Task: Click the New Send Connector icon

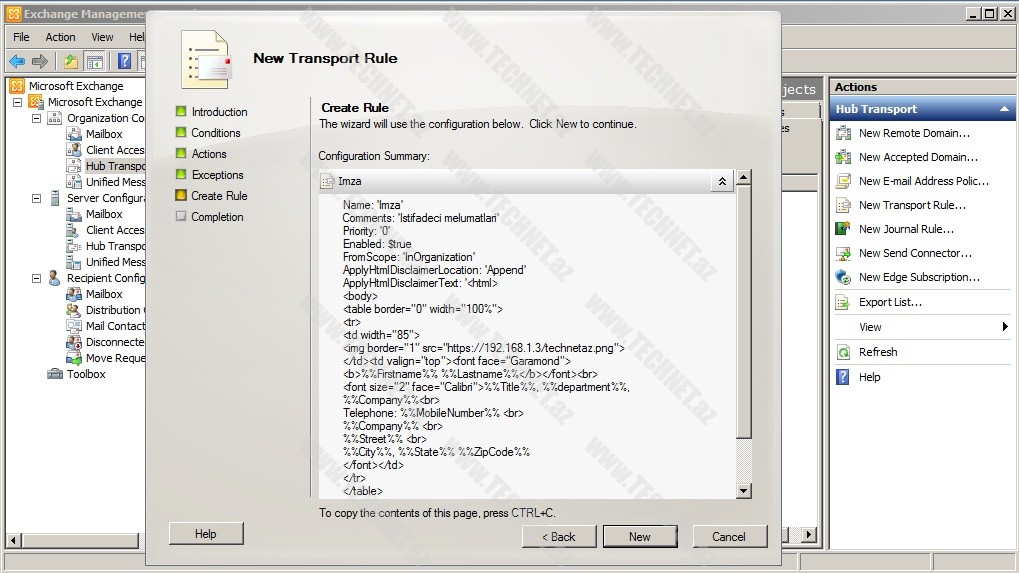Action: [x=843, y=253]
